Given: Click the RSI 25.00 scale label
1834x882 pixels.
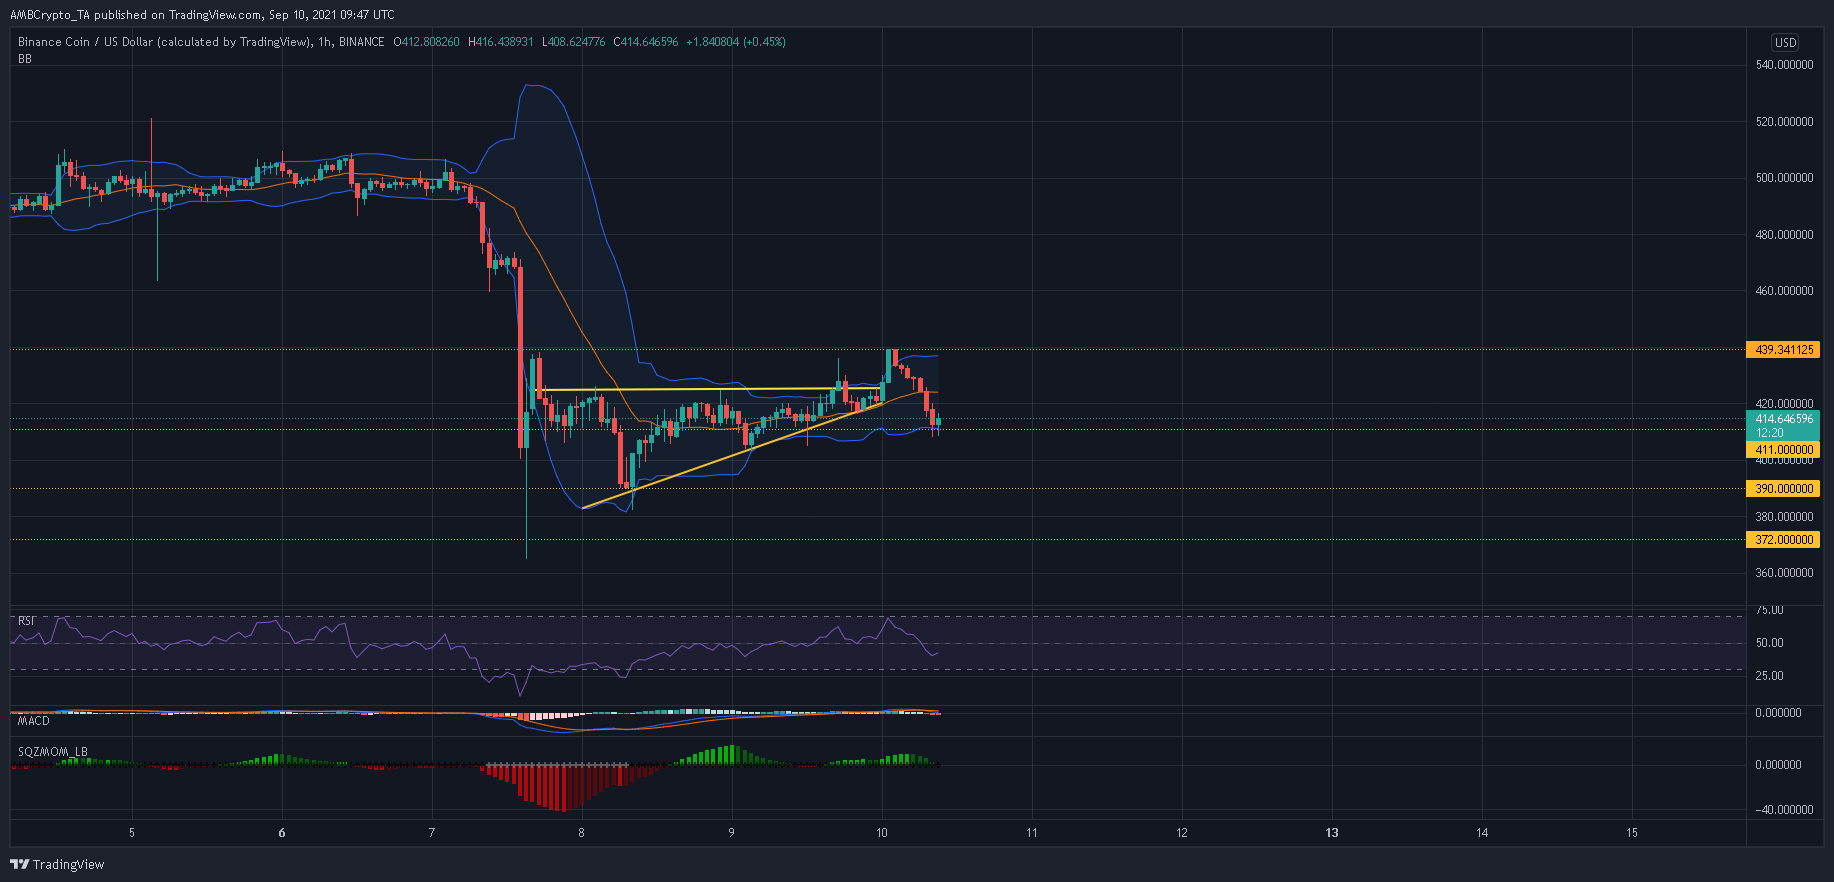Looking at the screenshot, I should click(1770, 676).
